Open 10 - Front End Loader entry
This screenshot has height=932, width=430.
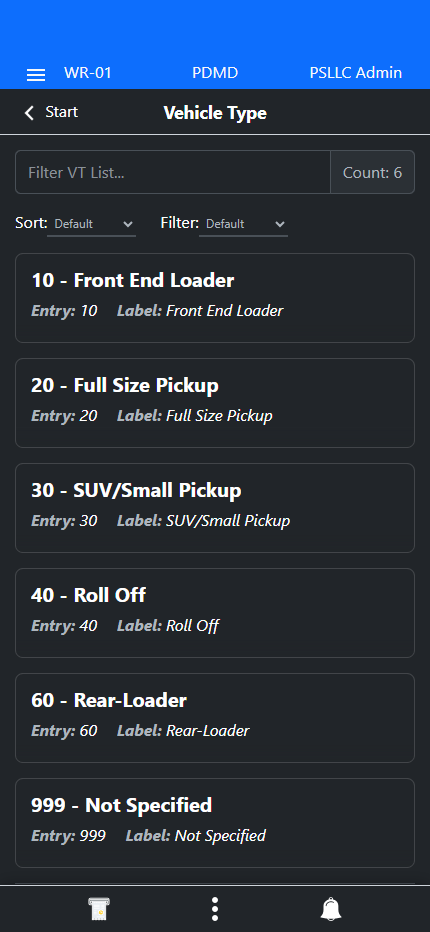[x=215, y=298]
